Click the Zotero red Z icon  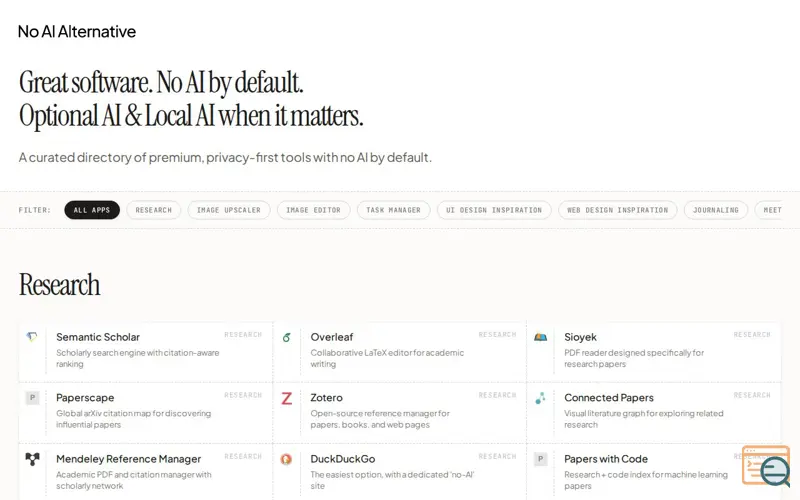(287, 398)
